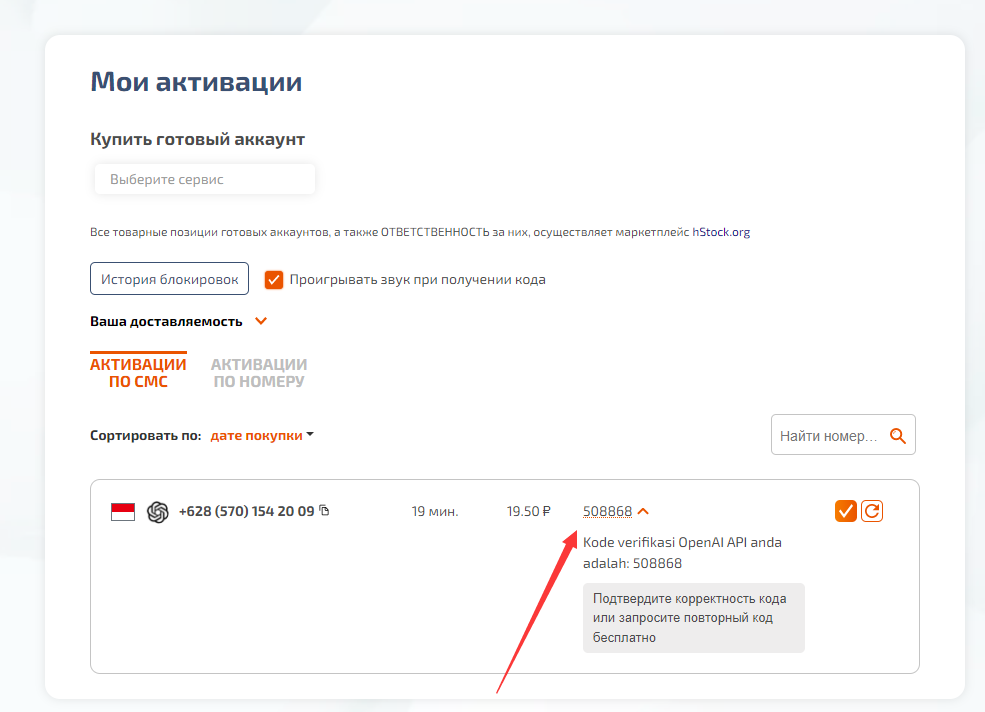The width and height of the screenshot is (985, 712).
Task: Expand the Ваша доставляемость section
Action: point(261,322)
